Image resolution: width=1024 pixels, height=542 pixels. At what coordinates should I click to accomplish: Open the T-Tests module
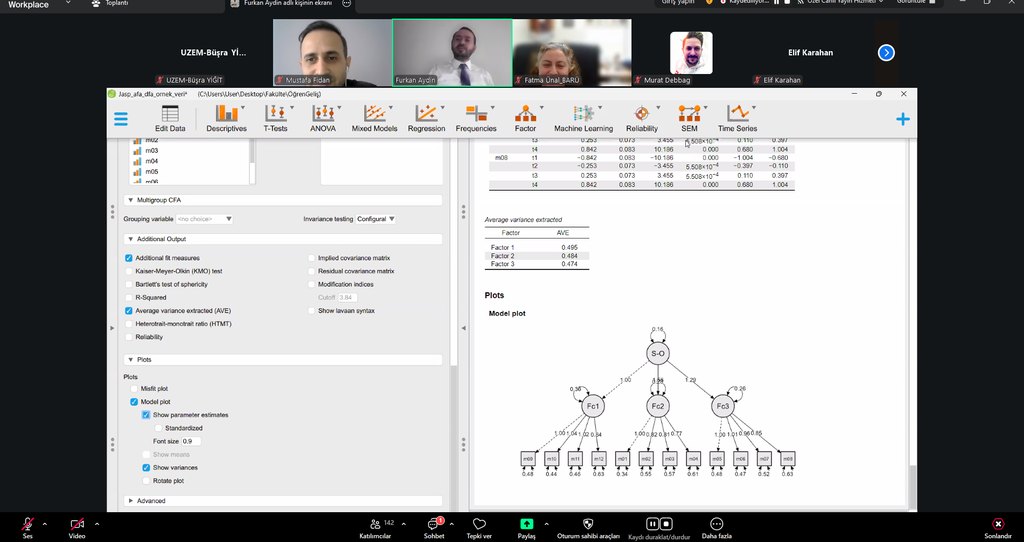tap(275, 118)
